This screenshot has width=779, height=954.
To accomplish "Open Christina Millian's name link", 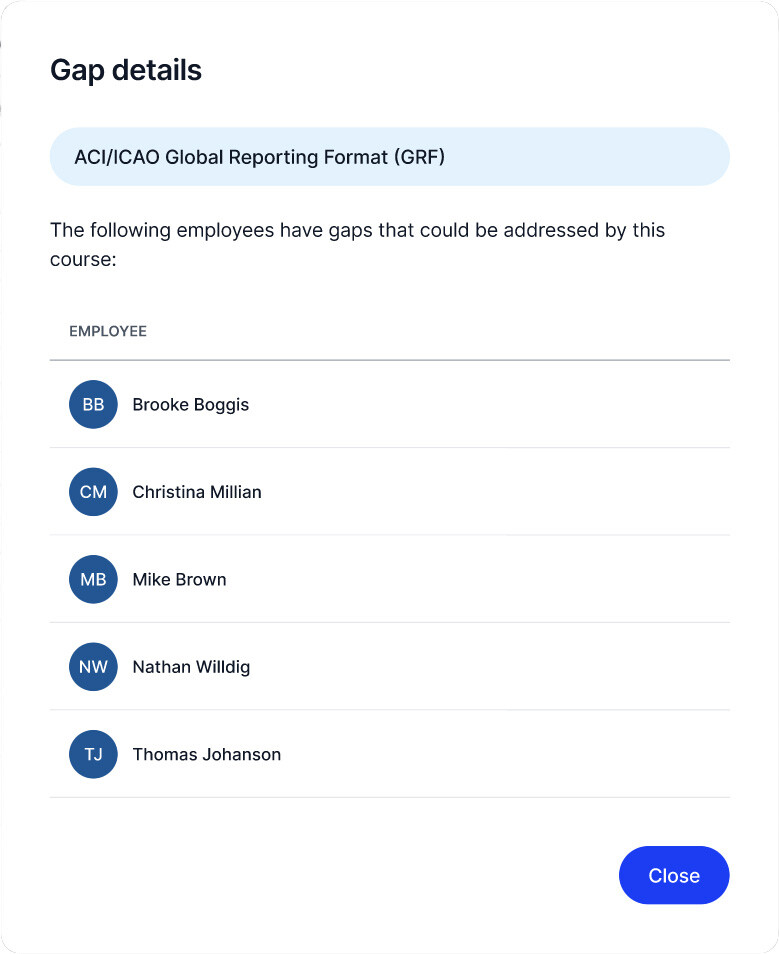I will click(x=197, y=492).
